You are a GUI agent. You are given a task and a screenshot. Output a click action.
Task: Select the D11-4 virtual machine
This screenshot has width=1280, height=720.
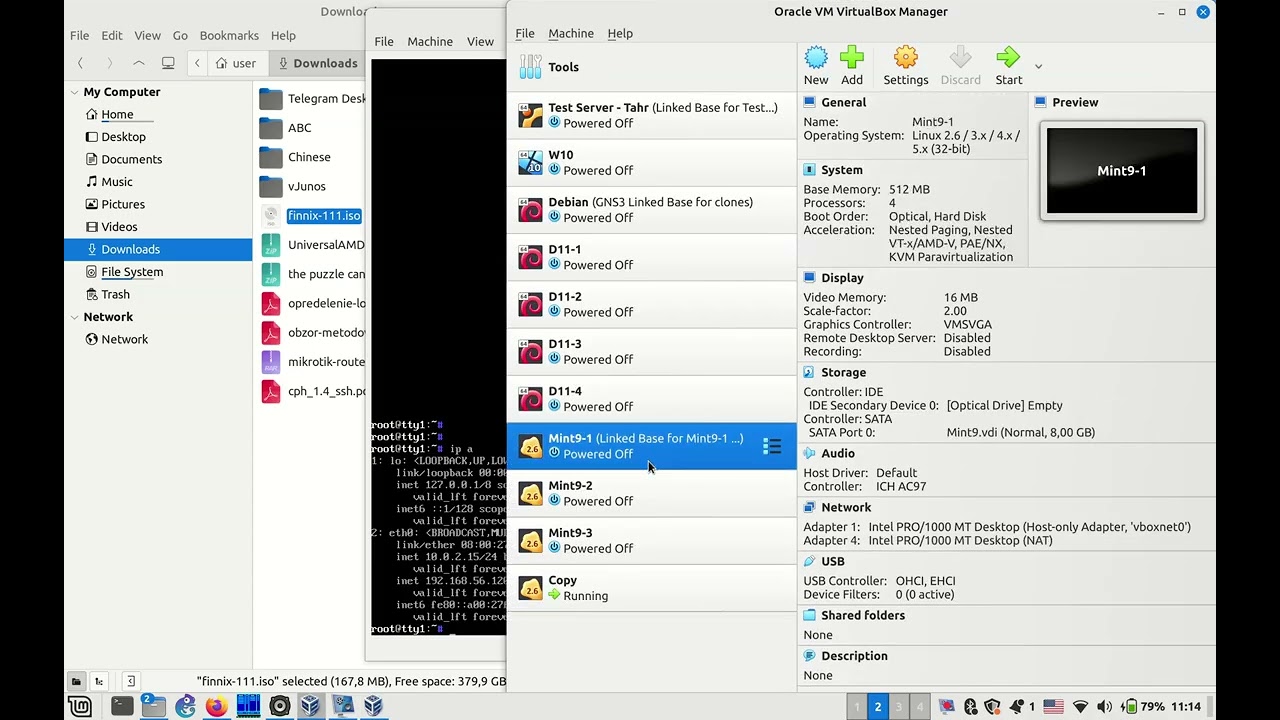click(652, 398)
